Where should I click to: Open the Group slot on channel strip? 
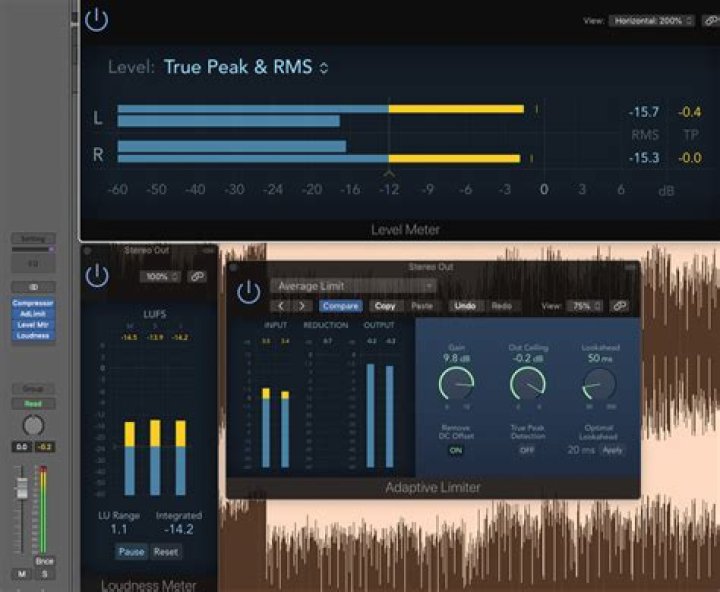33,389
